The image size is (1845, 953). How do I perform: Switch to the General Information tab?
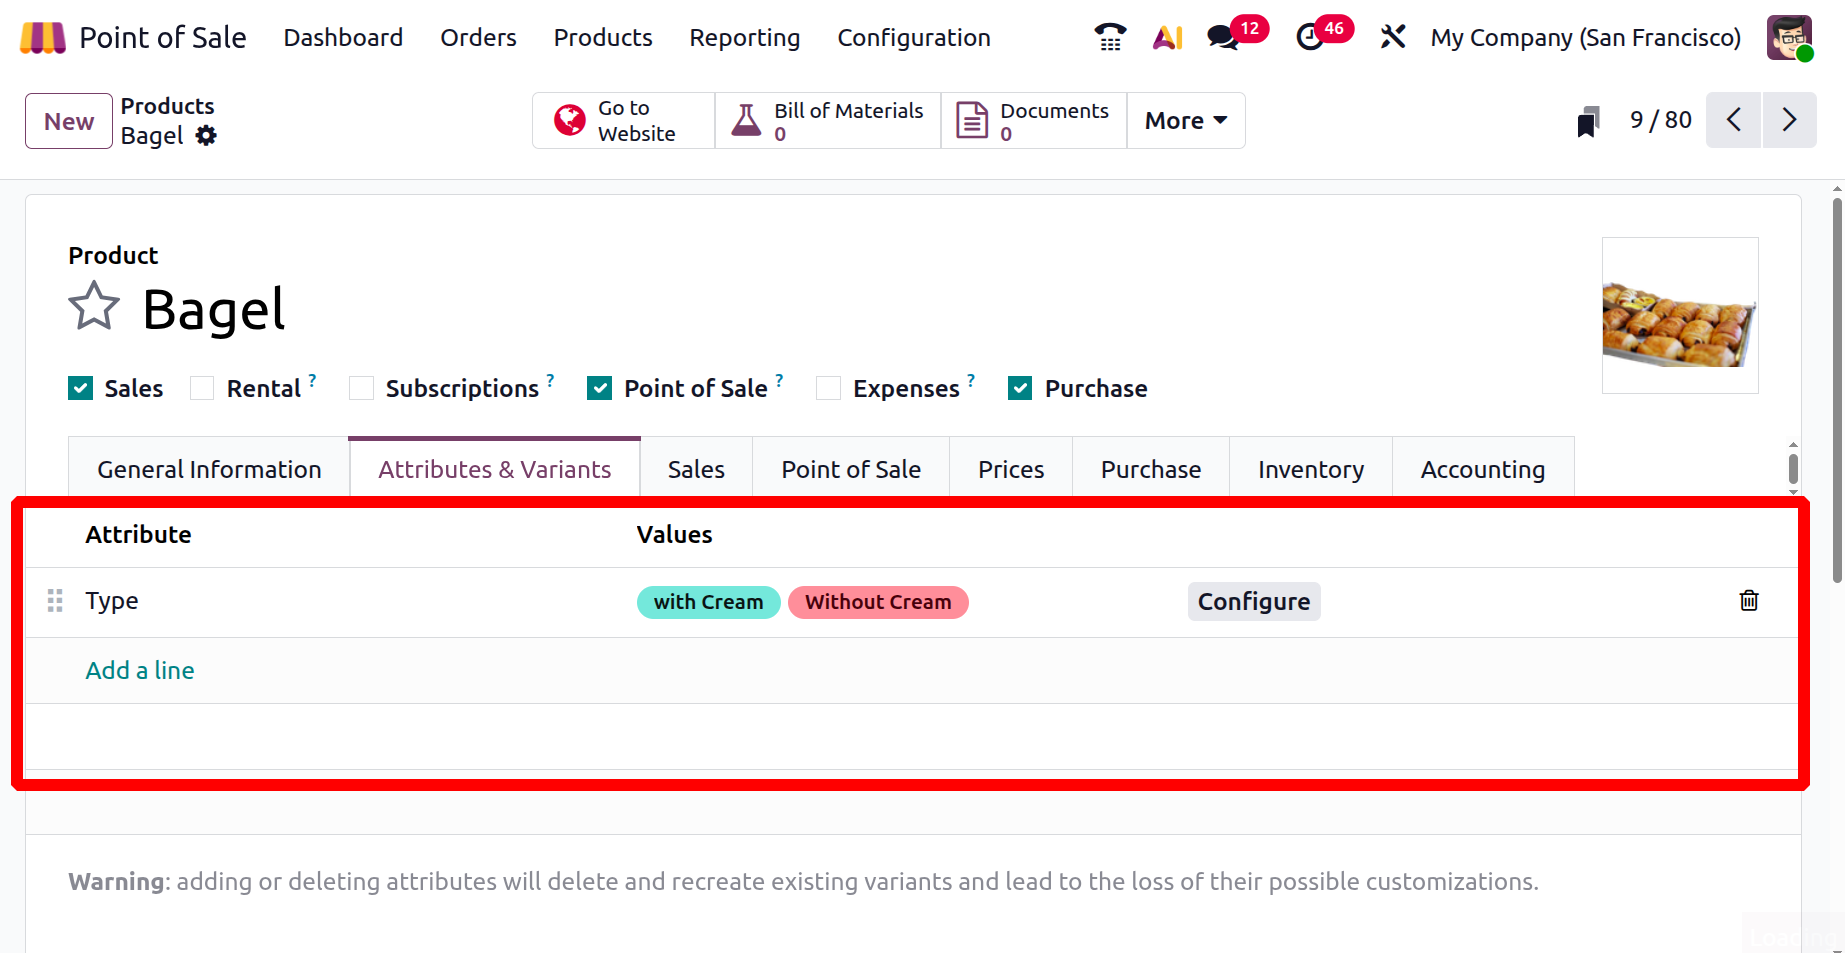point(209,469)
